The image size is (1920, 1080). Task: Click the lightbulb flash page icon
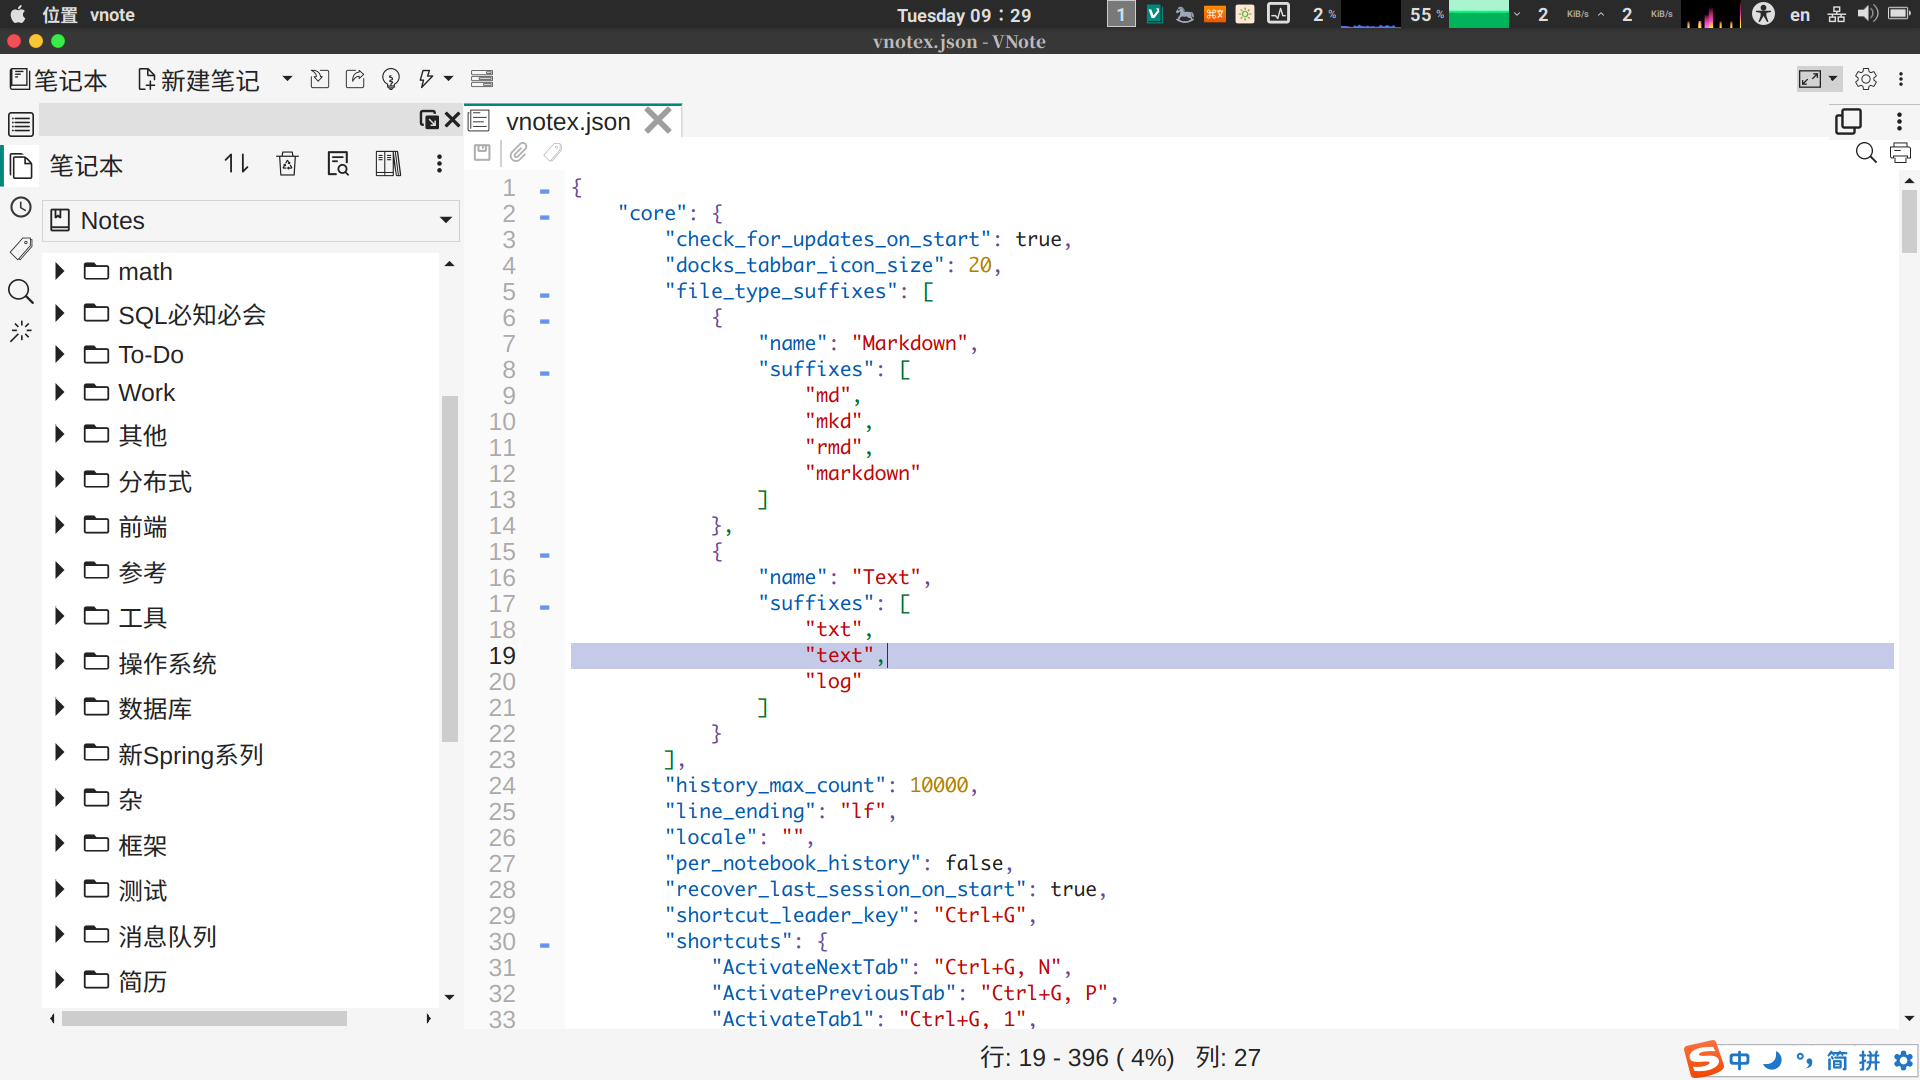(391, 79)
